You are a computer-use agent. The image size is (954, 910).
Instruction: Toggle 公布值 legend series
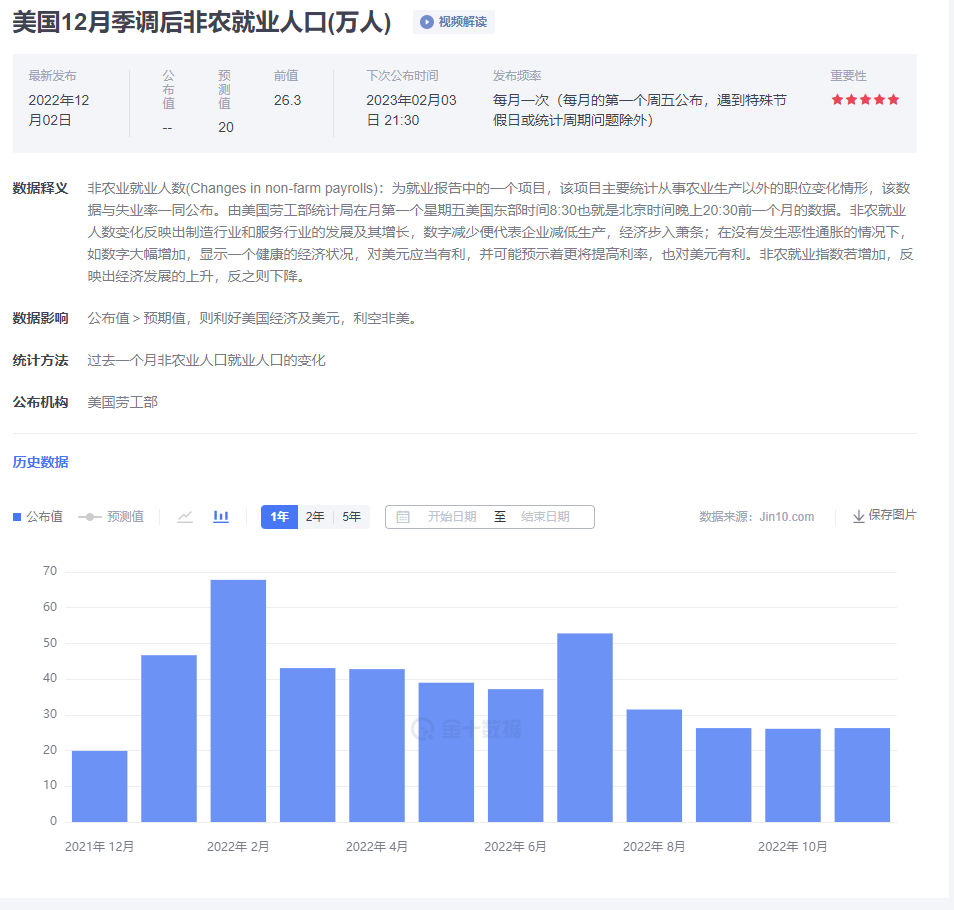click(x=38, y=516)
